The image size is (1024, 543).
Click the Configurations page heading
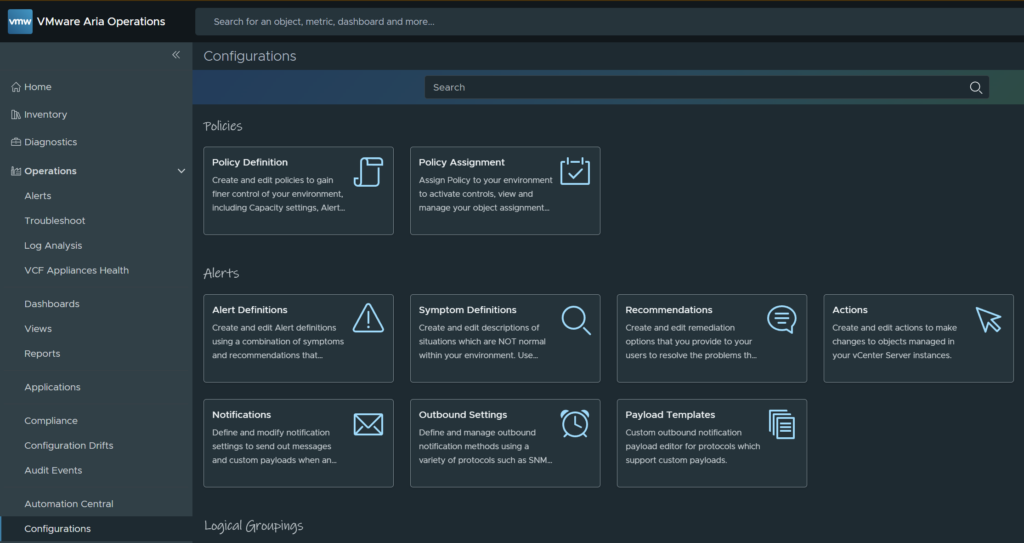click(x=249, y=56)
